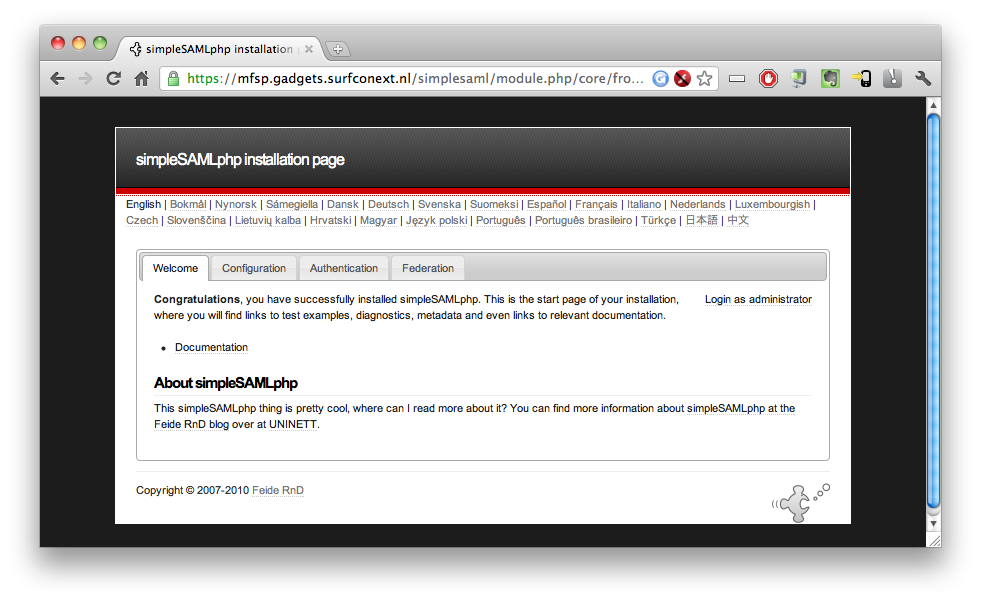Go back using the browser back arrow
The height and width of the screenshot is (602, 981).
pyautogui.click(x=58, y=79)
